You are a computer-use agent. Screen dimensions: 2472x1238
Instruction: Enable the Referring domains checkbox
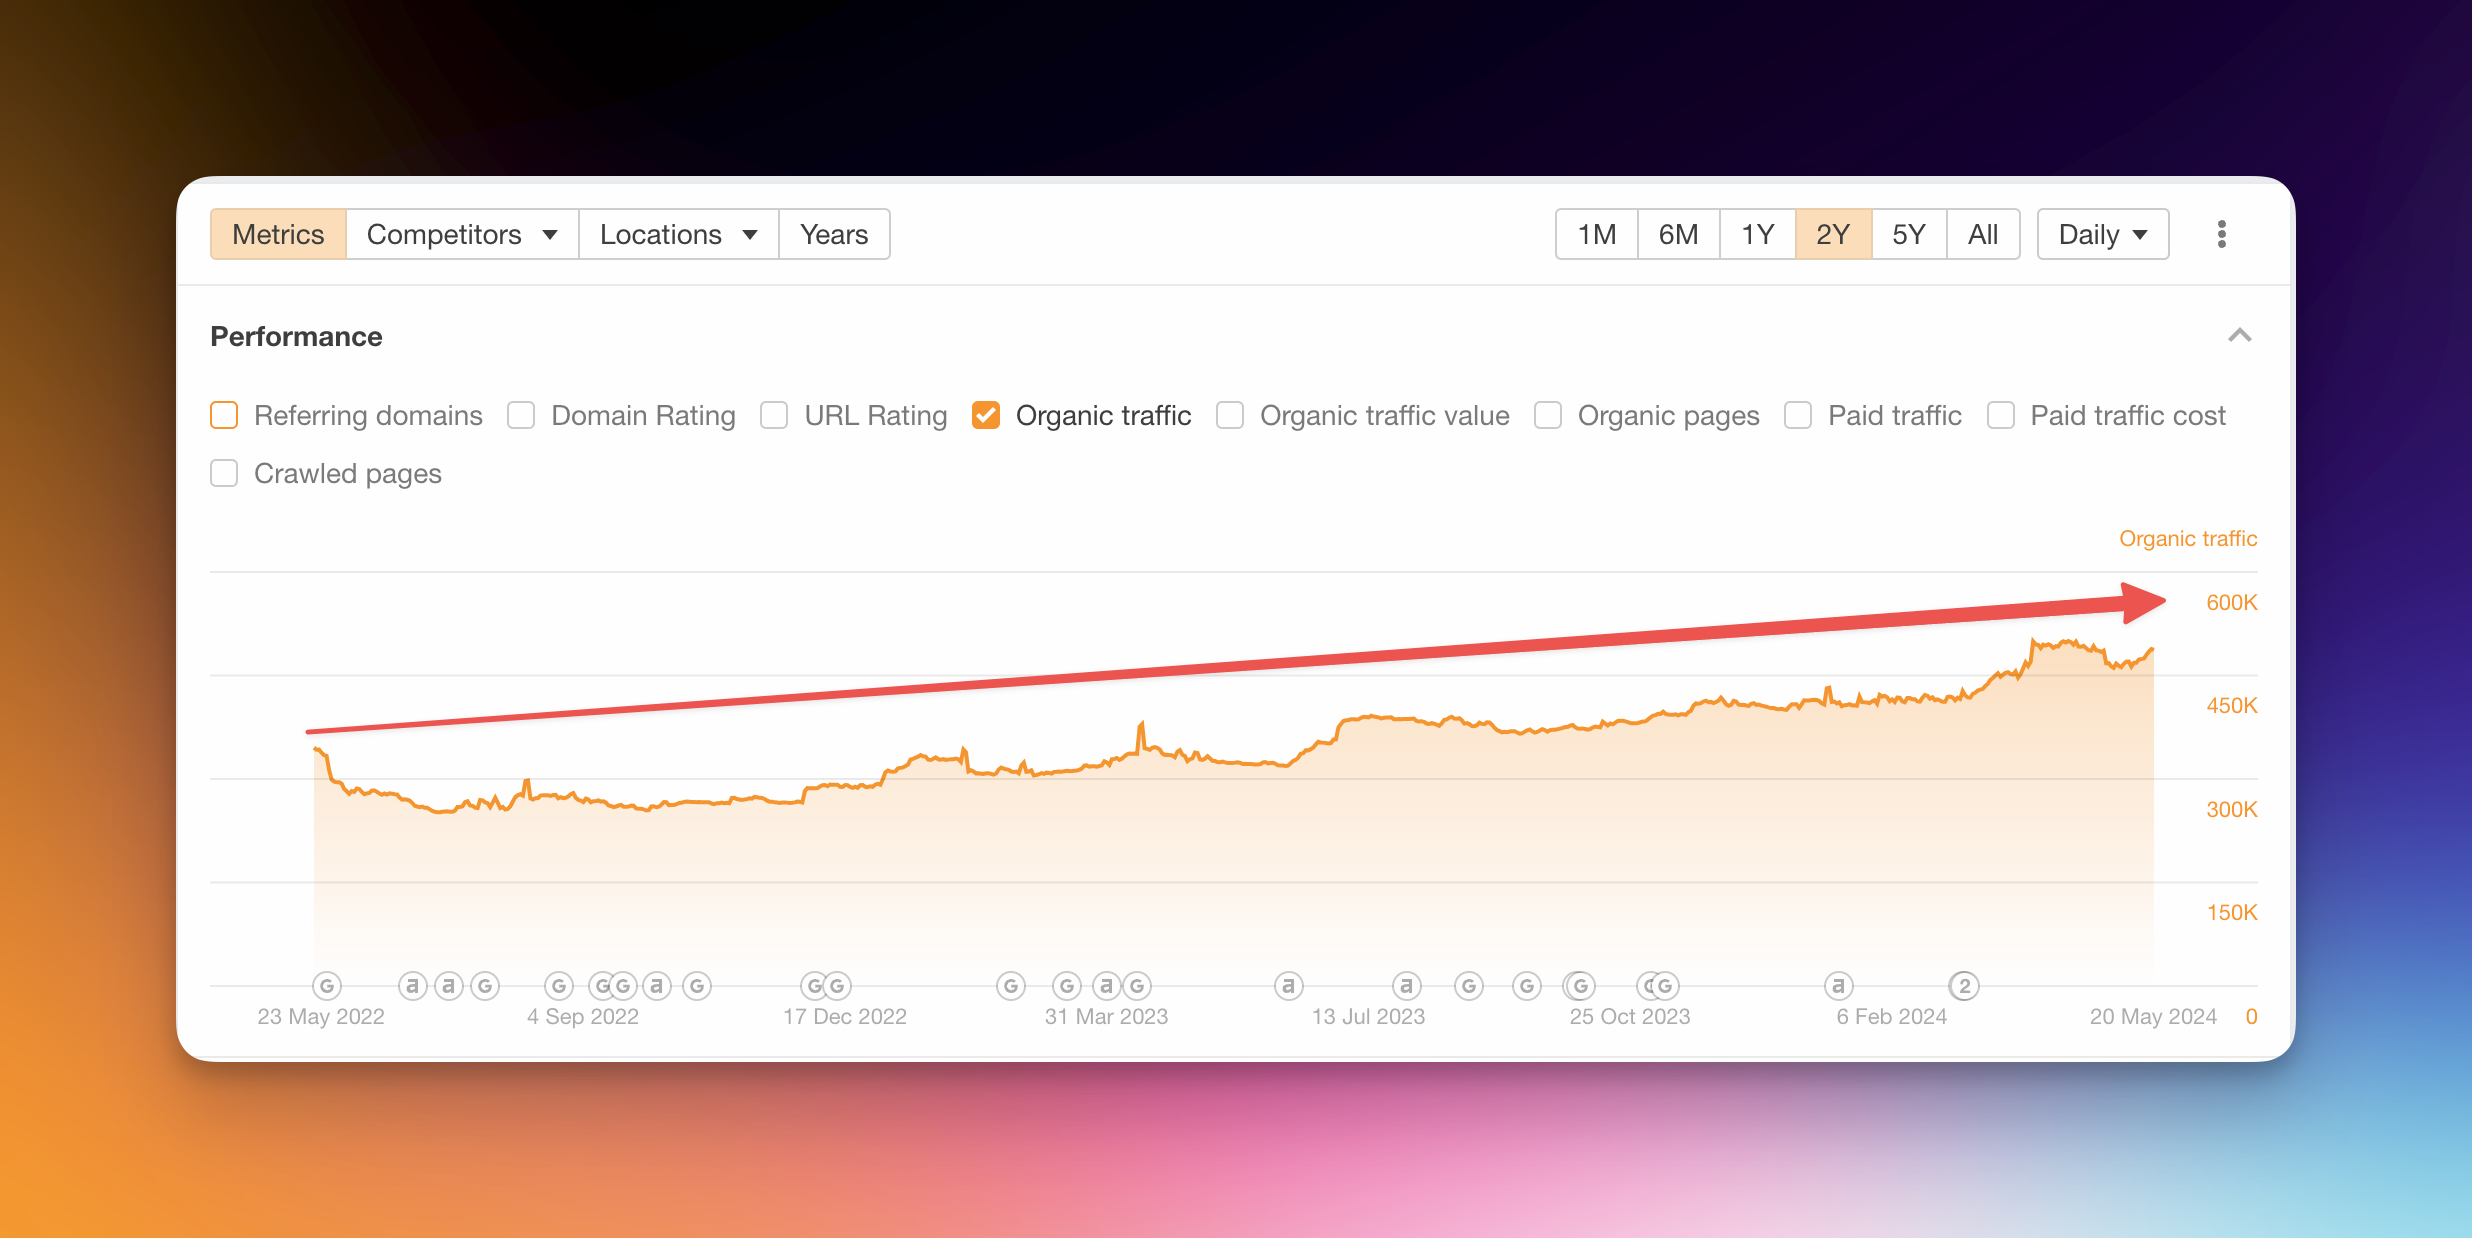224,415
